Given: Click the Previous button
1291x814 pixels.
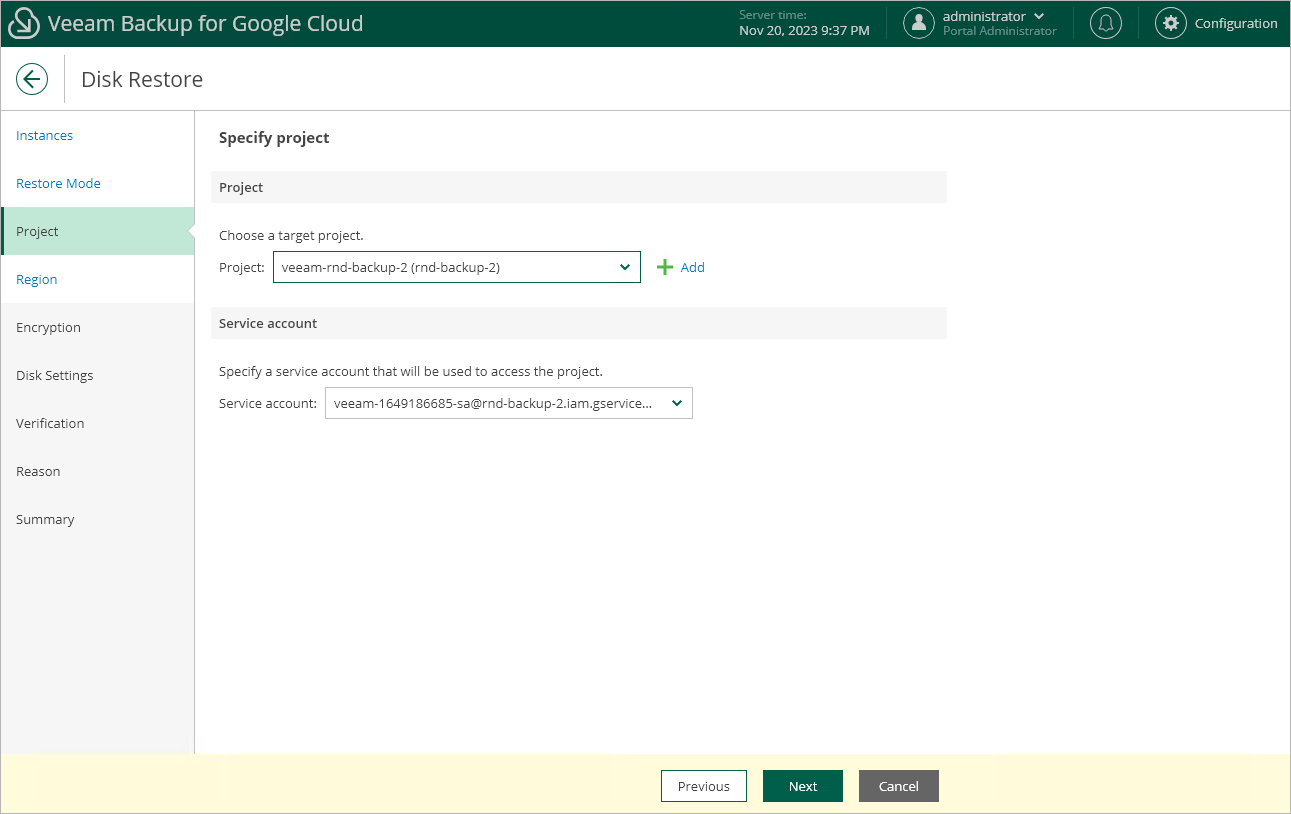Looking at the screenshot, I should 704,786.
